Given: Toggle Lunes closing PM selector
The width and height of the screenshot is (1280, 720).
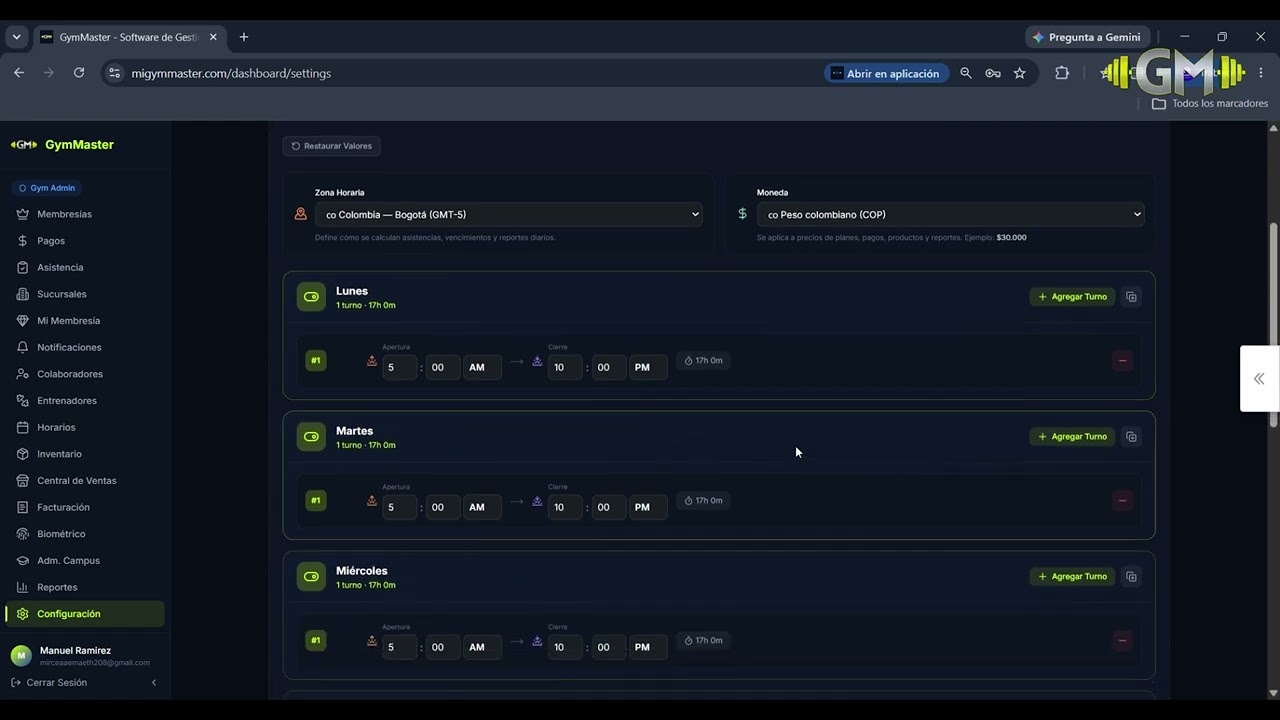Looking at the screenshot, I should tap(647, 367).
